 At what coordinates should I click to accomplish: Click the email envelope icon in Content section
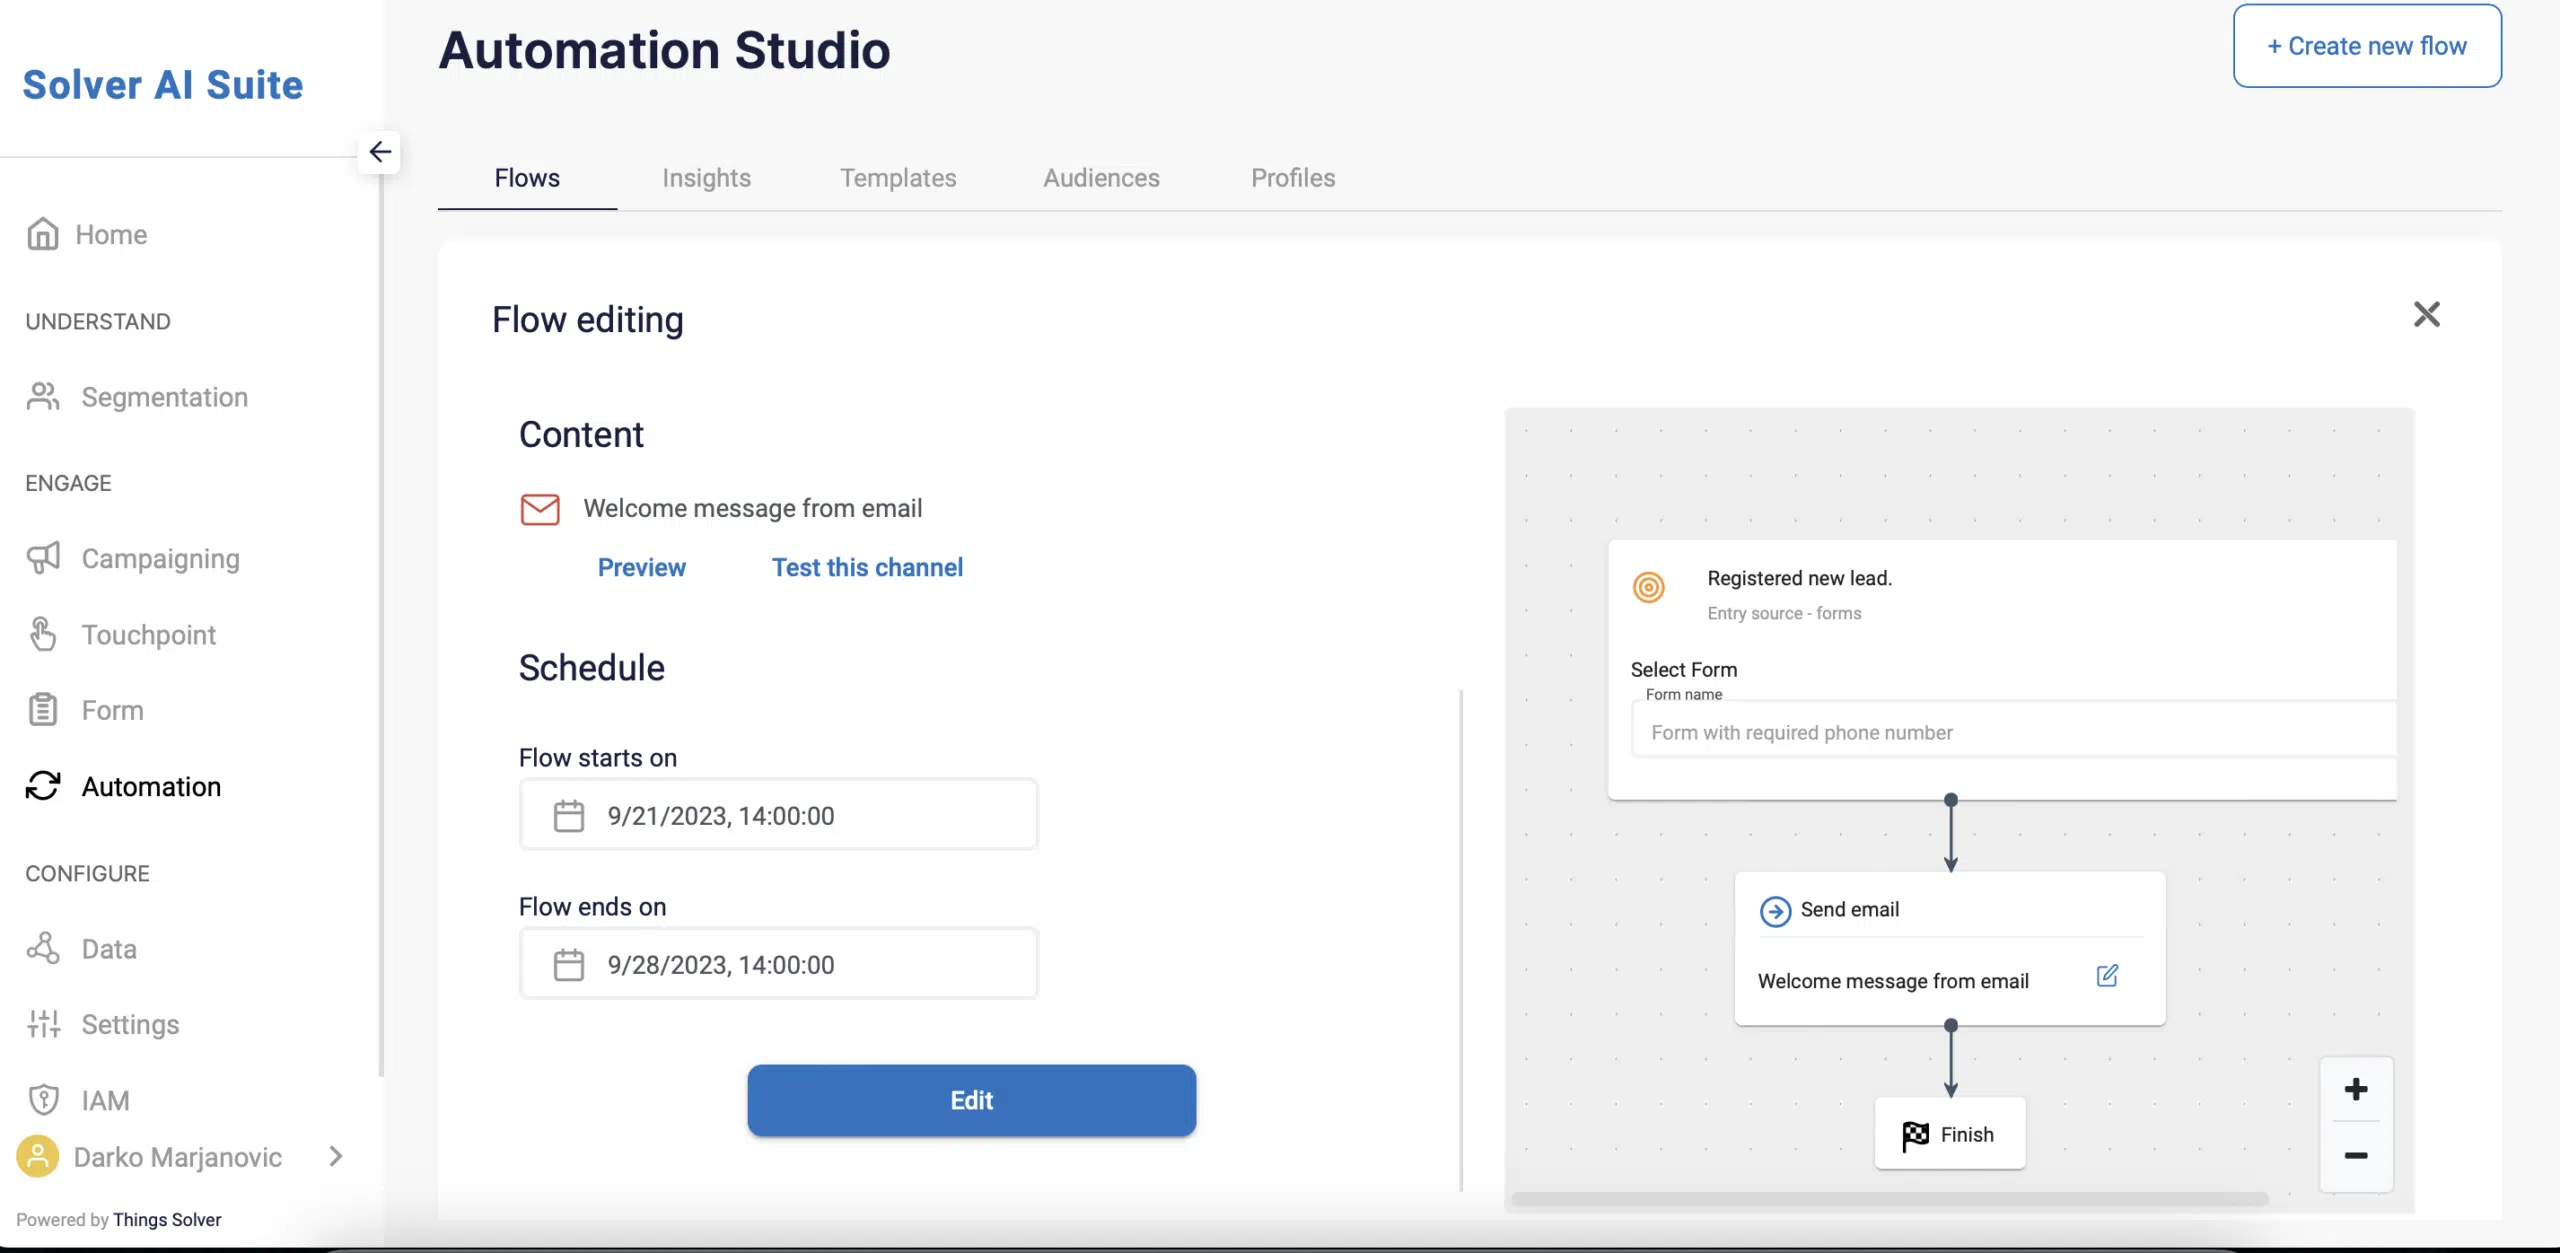[539, 508]
